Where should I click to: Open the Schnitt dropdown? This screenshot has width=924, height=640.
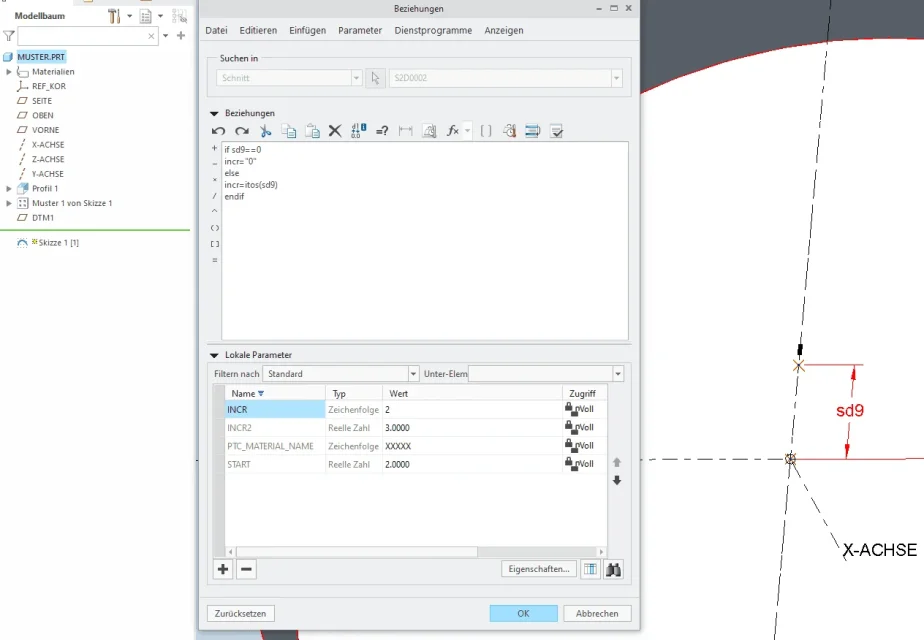[x=356, y=78]
